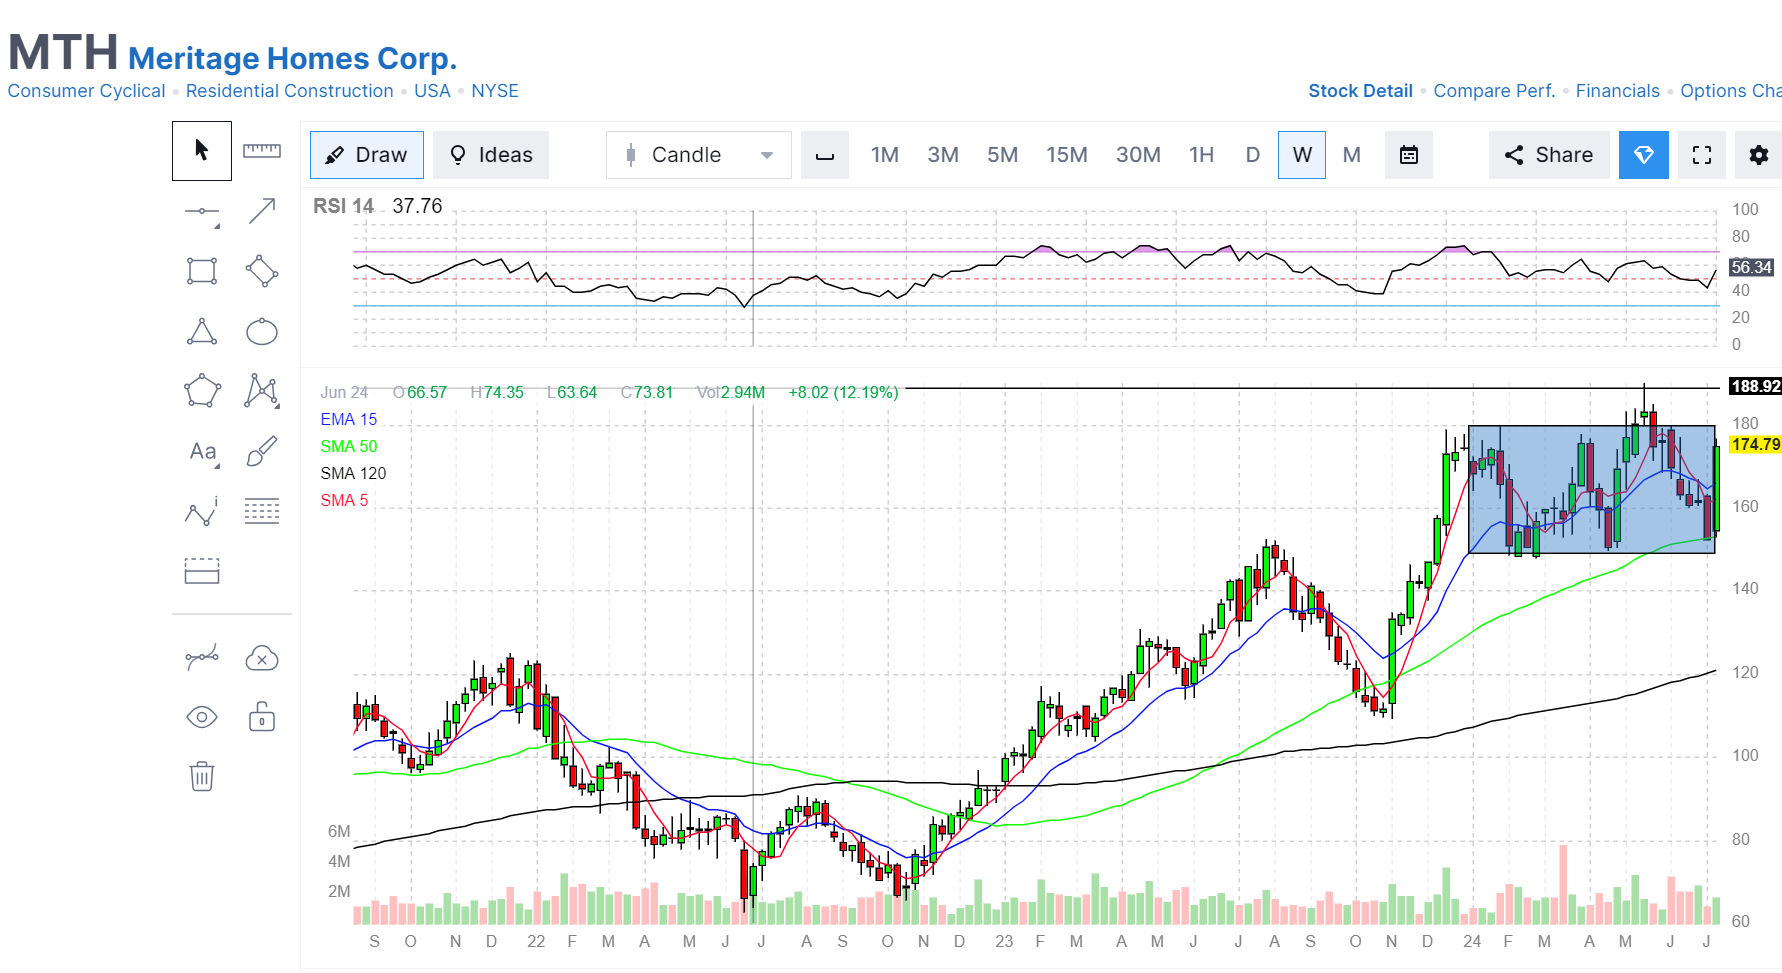This screenshot has height=973, width=1782.
Task: Select the rectangle shape tool
Action: (202, 271)
